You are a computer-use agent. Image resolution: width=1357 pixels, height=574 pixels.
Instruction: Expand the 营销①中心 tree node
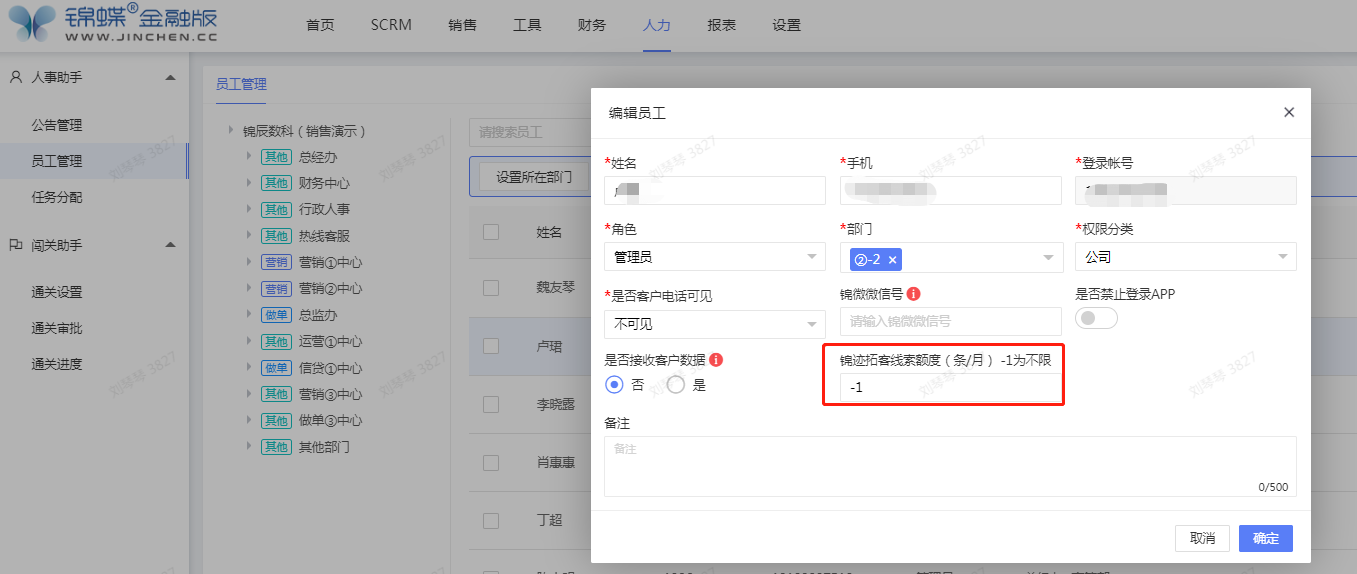[250, 262]
